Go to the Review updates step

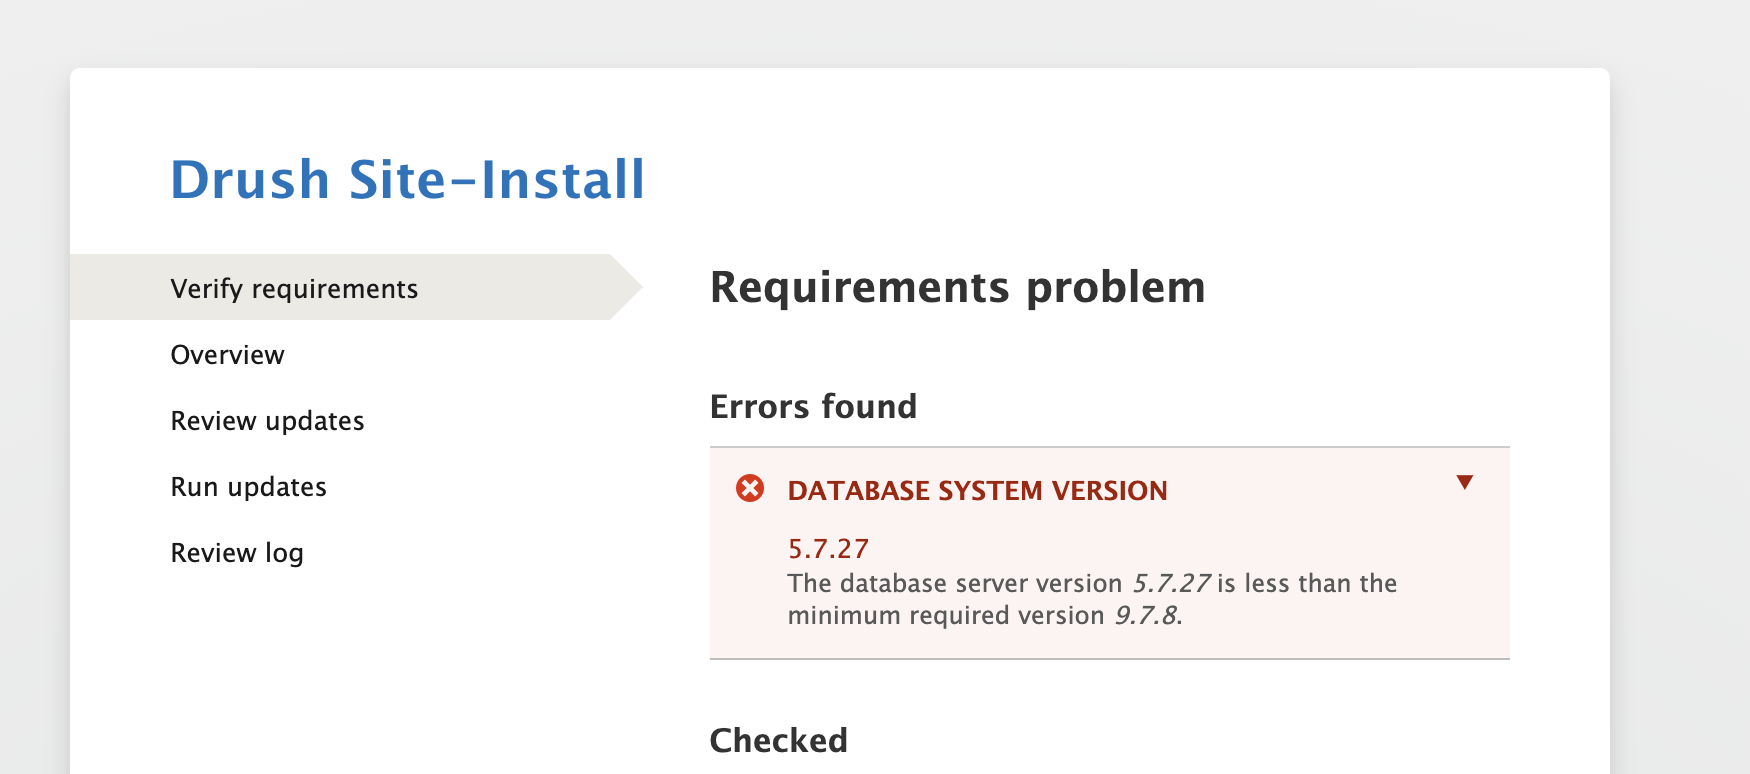(x=267, y=420)
